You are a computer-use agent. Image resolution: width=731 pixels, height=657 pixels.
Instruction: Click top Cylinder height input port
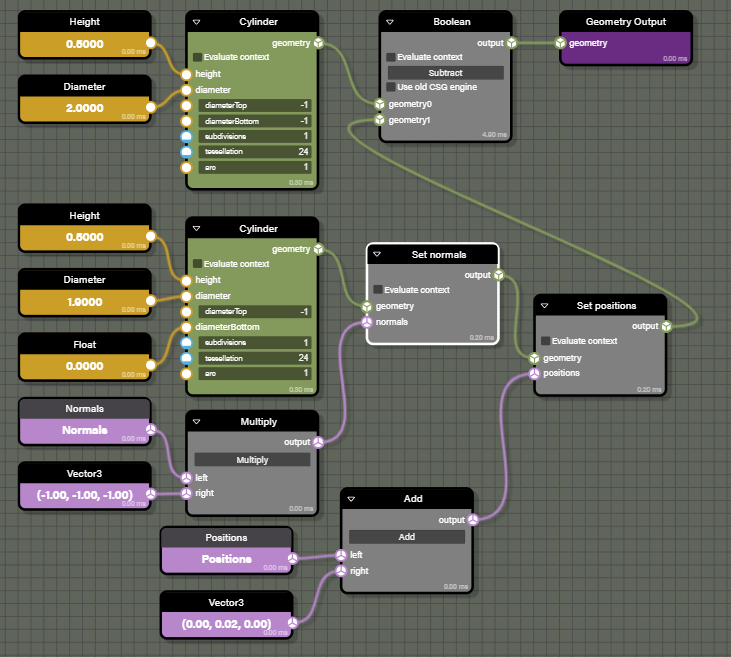pyautogui.click(x=186, y=74)
